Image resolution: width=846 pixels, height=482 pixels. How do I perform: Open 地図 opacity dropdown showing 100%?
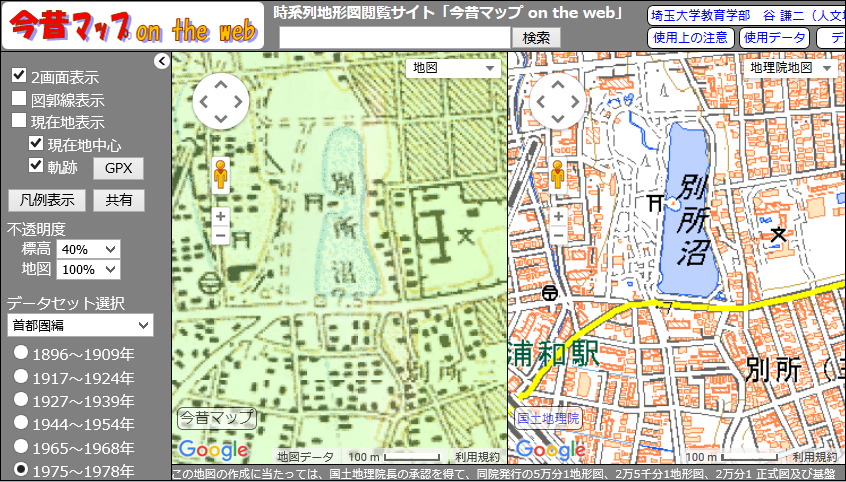pyautogui.click(x=88, y=269)
